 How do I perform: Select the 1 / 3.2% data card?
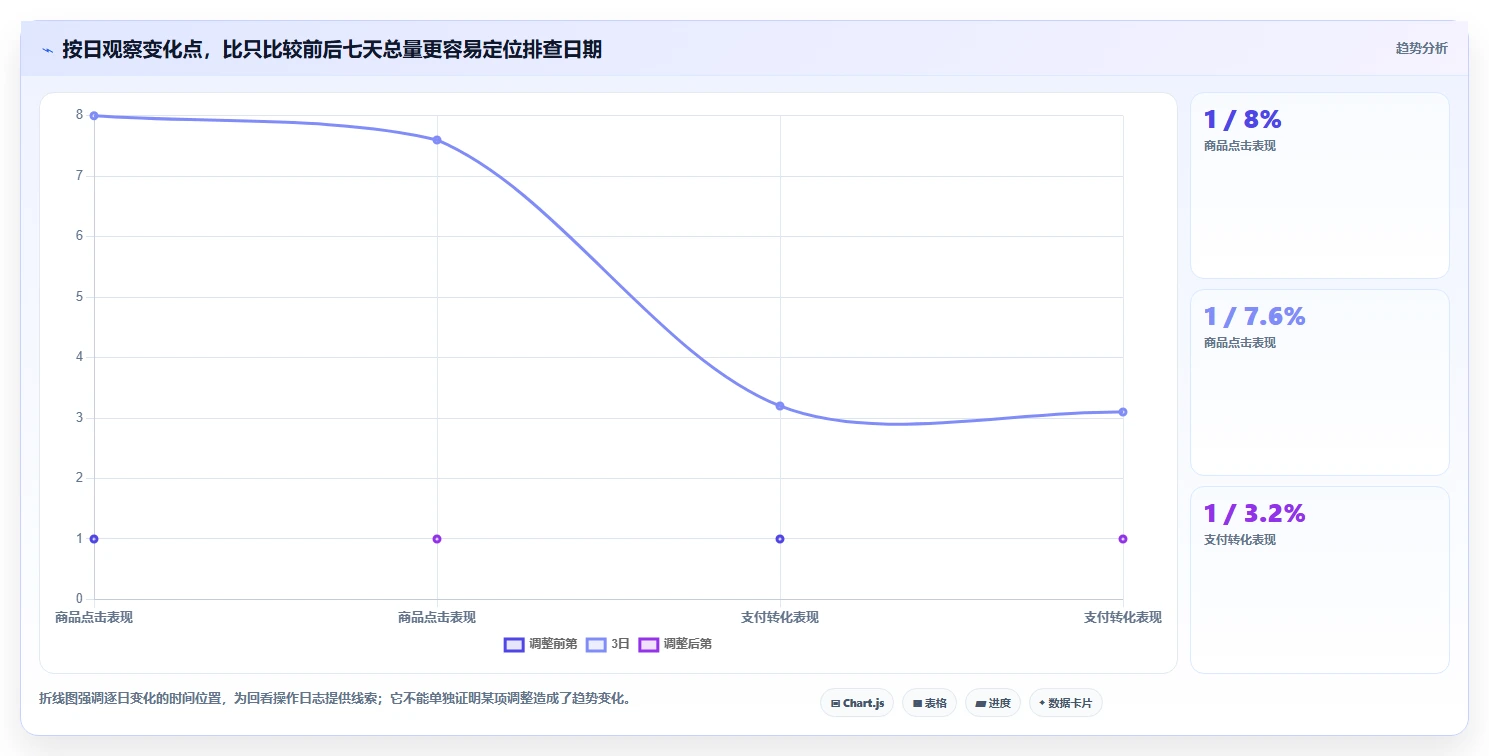point(1319,580)
